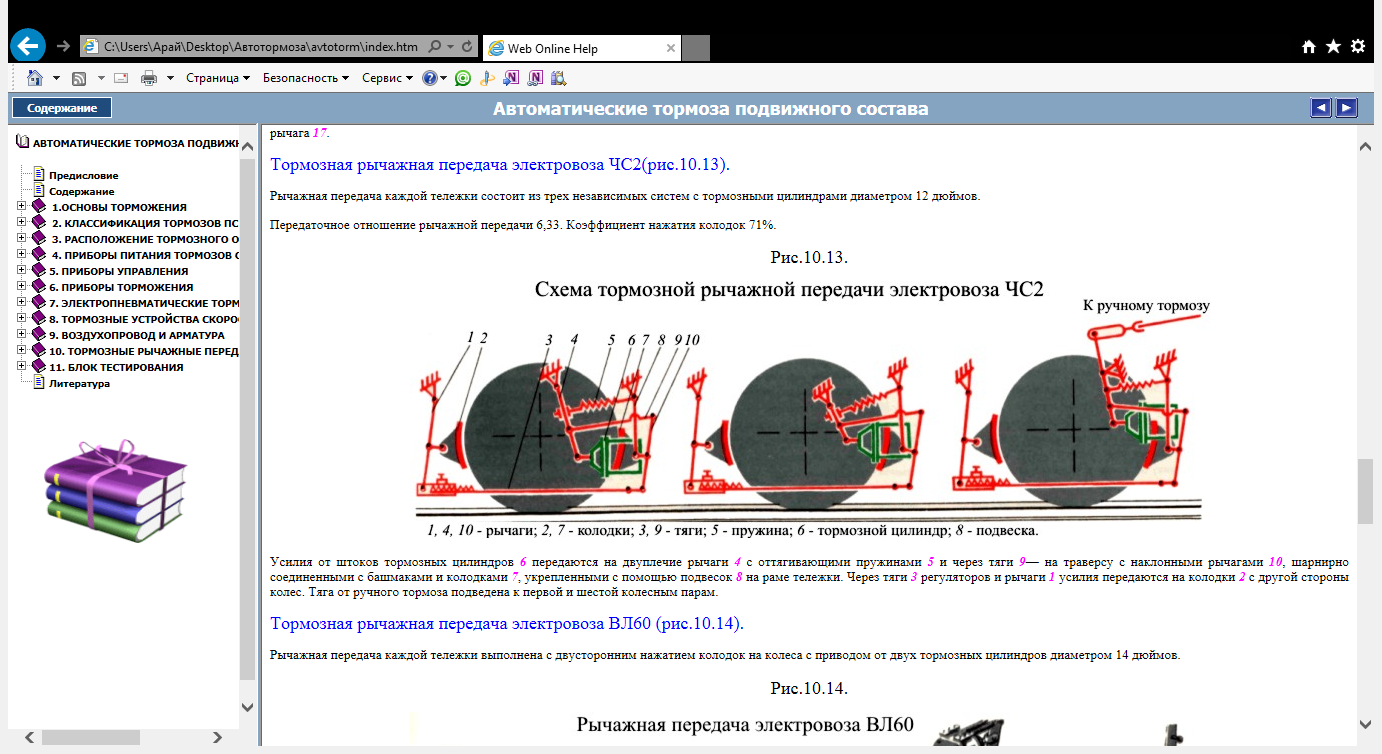Screen dimensions: 1382x754
Task: Click the Предисловие page icon
Action: (40, 175)
